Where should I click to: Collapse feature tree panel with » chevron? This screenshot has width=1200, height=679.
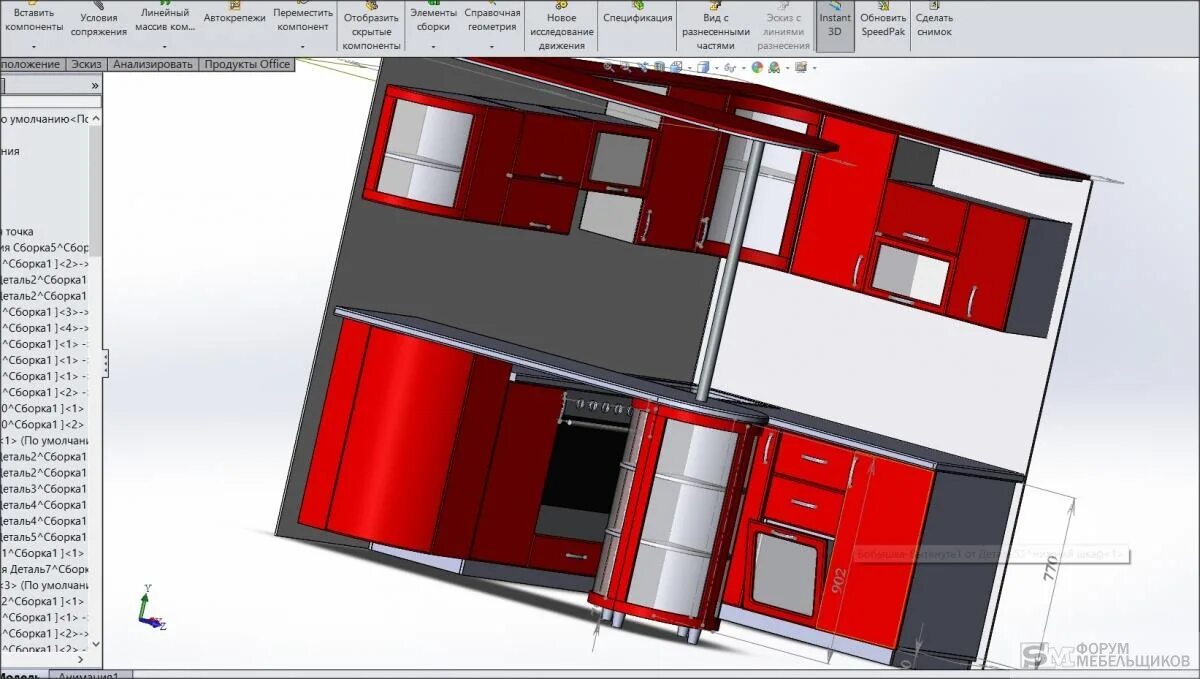(95, 86)
